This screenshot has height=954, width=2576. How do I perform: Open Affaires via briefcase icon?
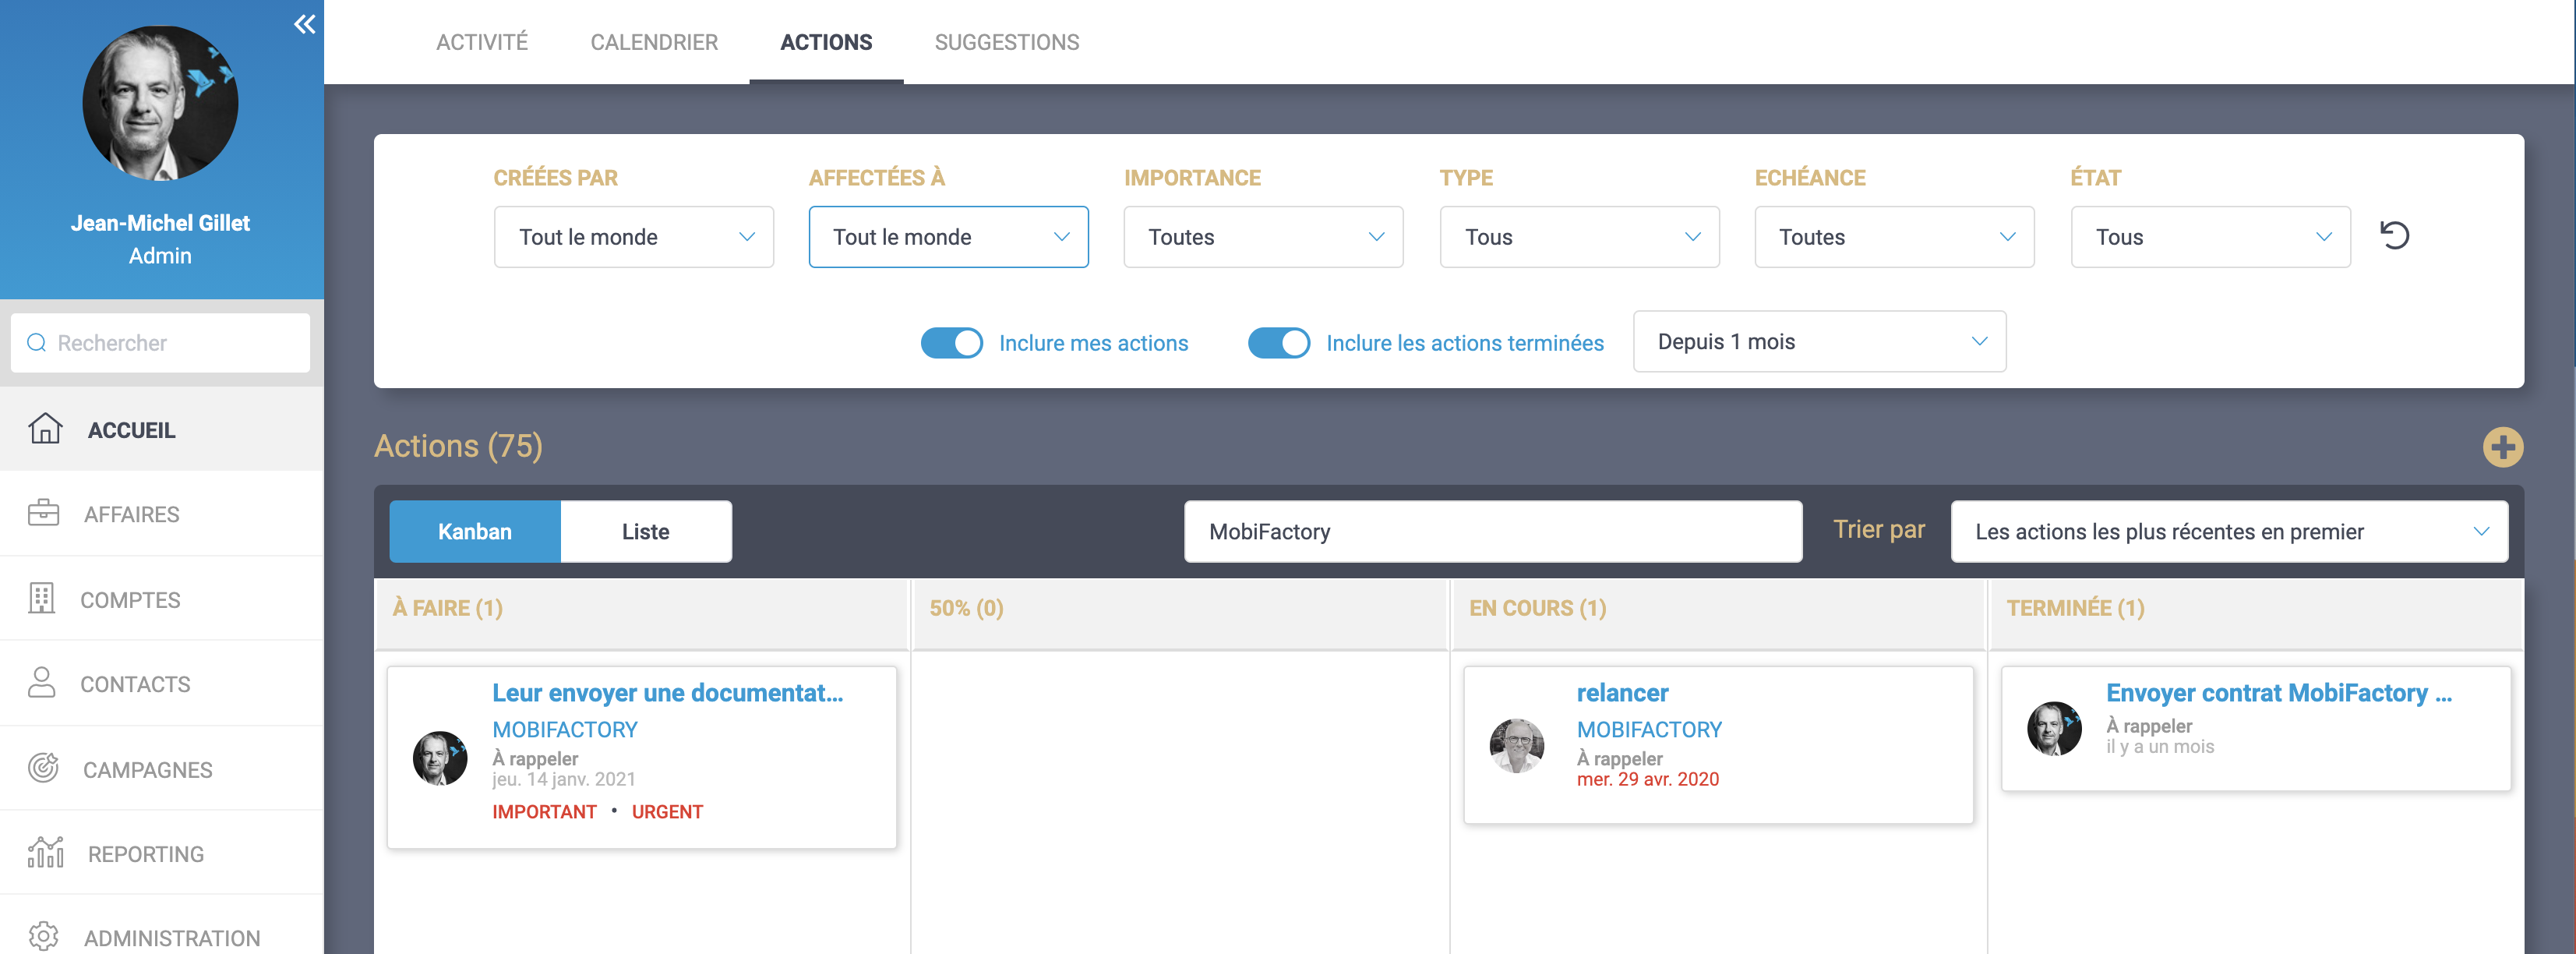click(x=43, y=513)
